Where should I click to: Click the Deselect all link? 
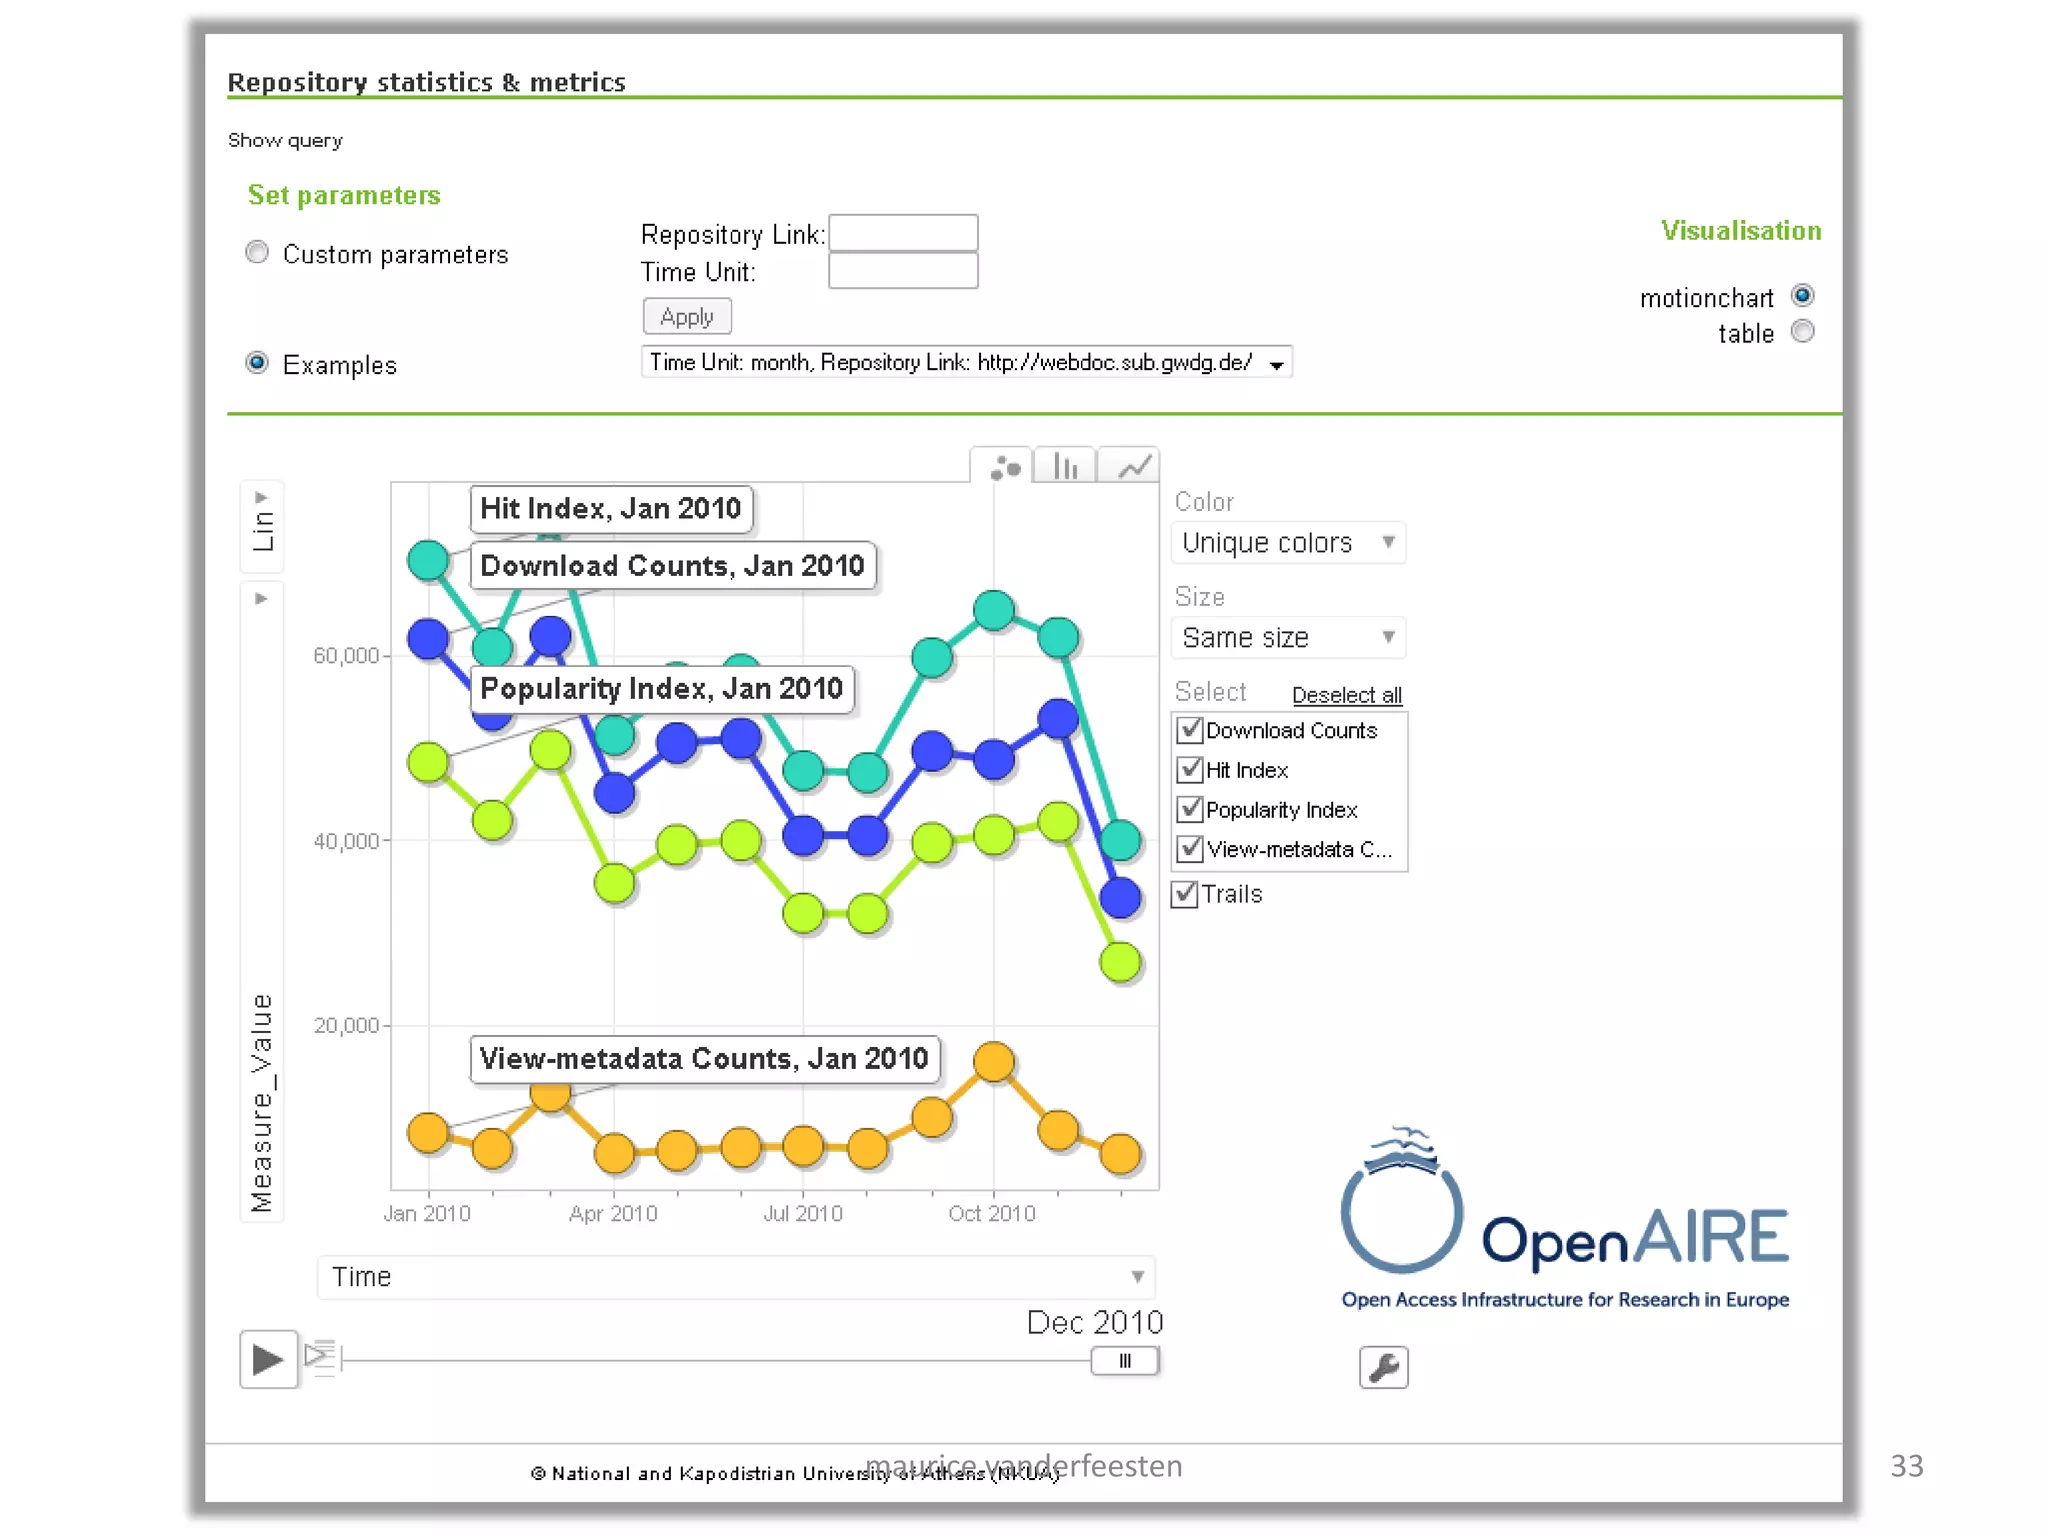[x=1346, y=695]
